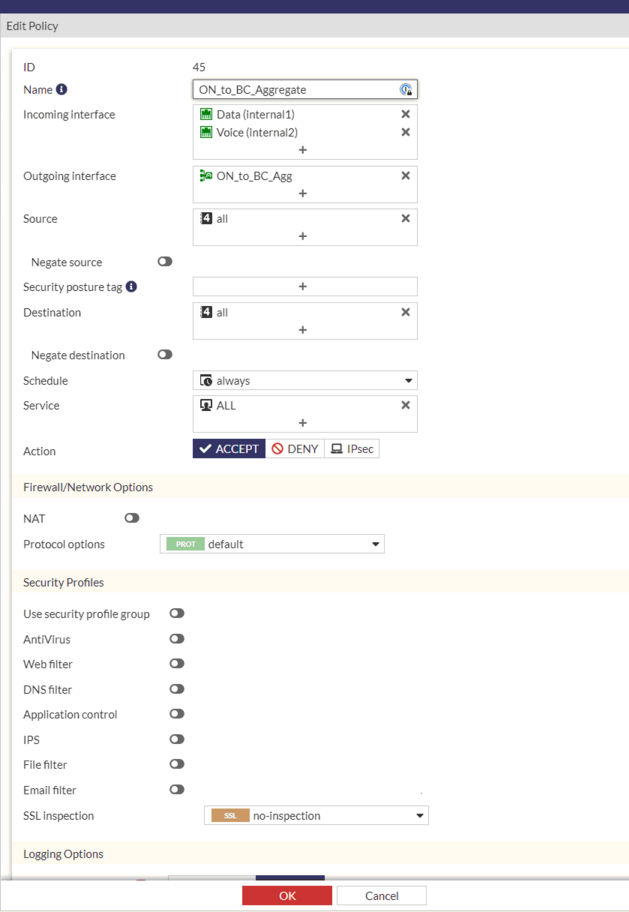
Task: Remove Data (internal1) from incoming interface
Action: pos(405,114)
